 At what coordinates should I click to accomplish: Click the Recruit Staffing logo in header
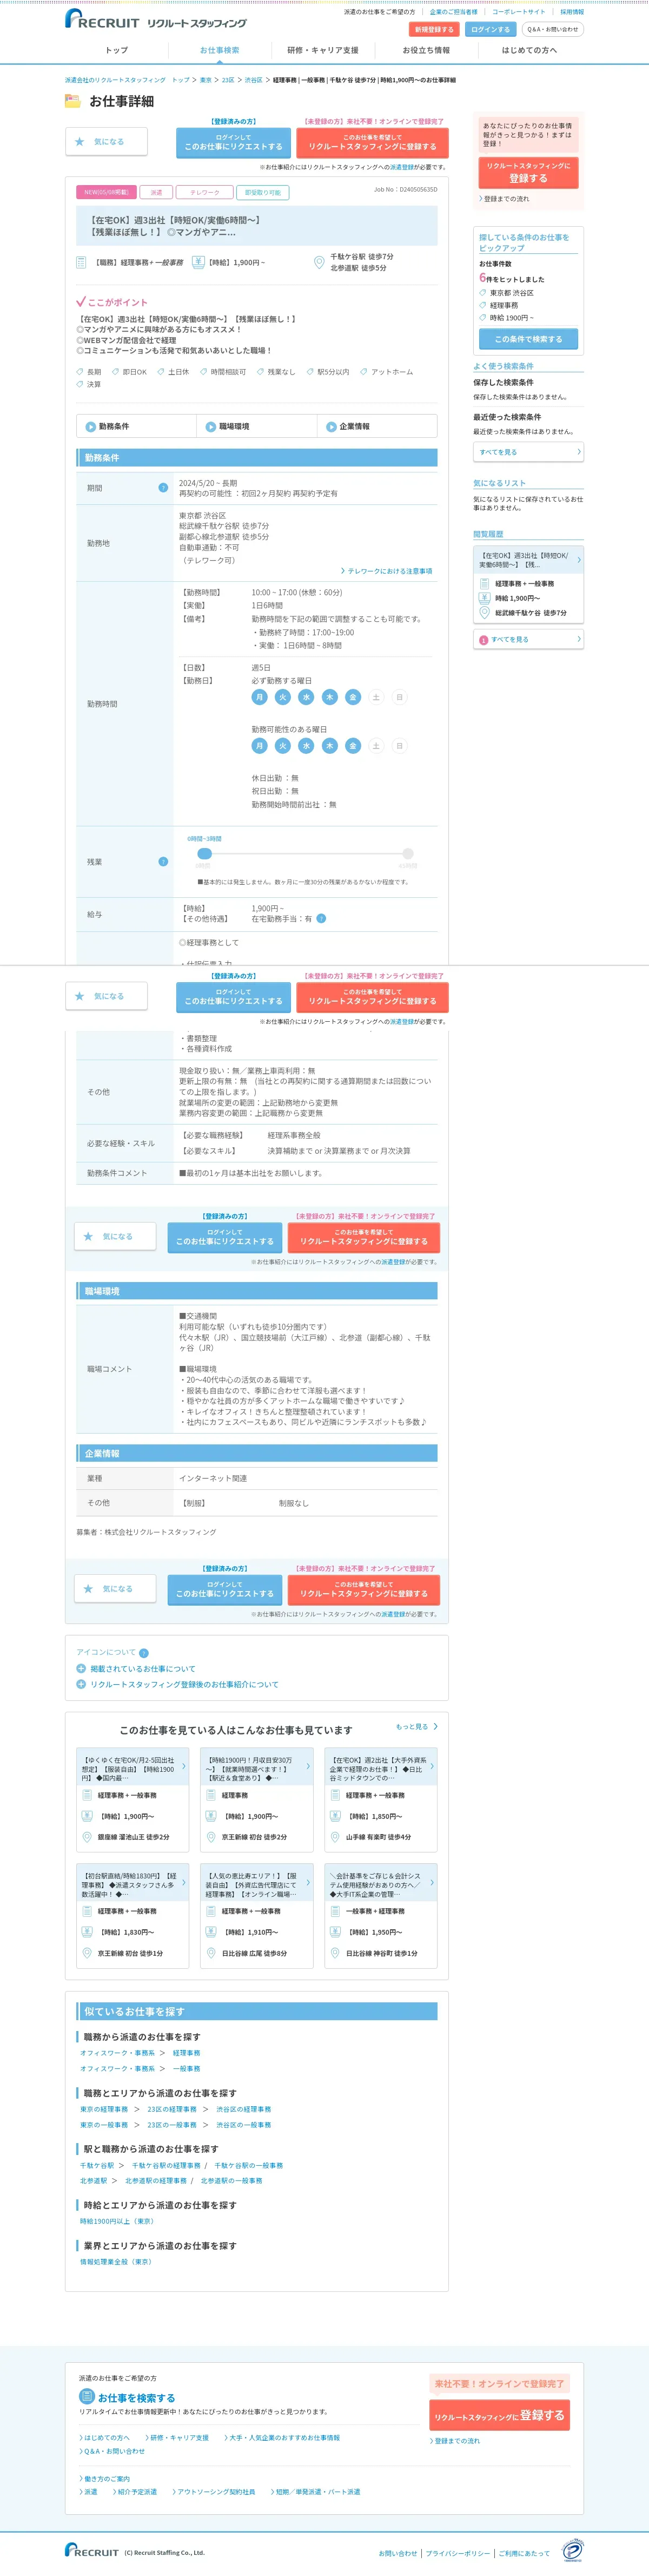pyautogui.click(x=156, y=19)
